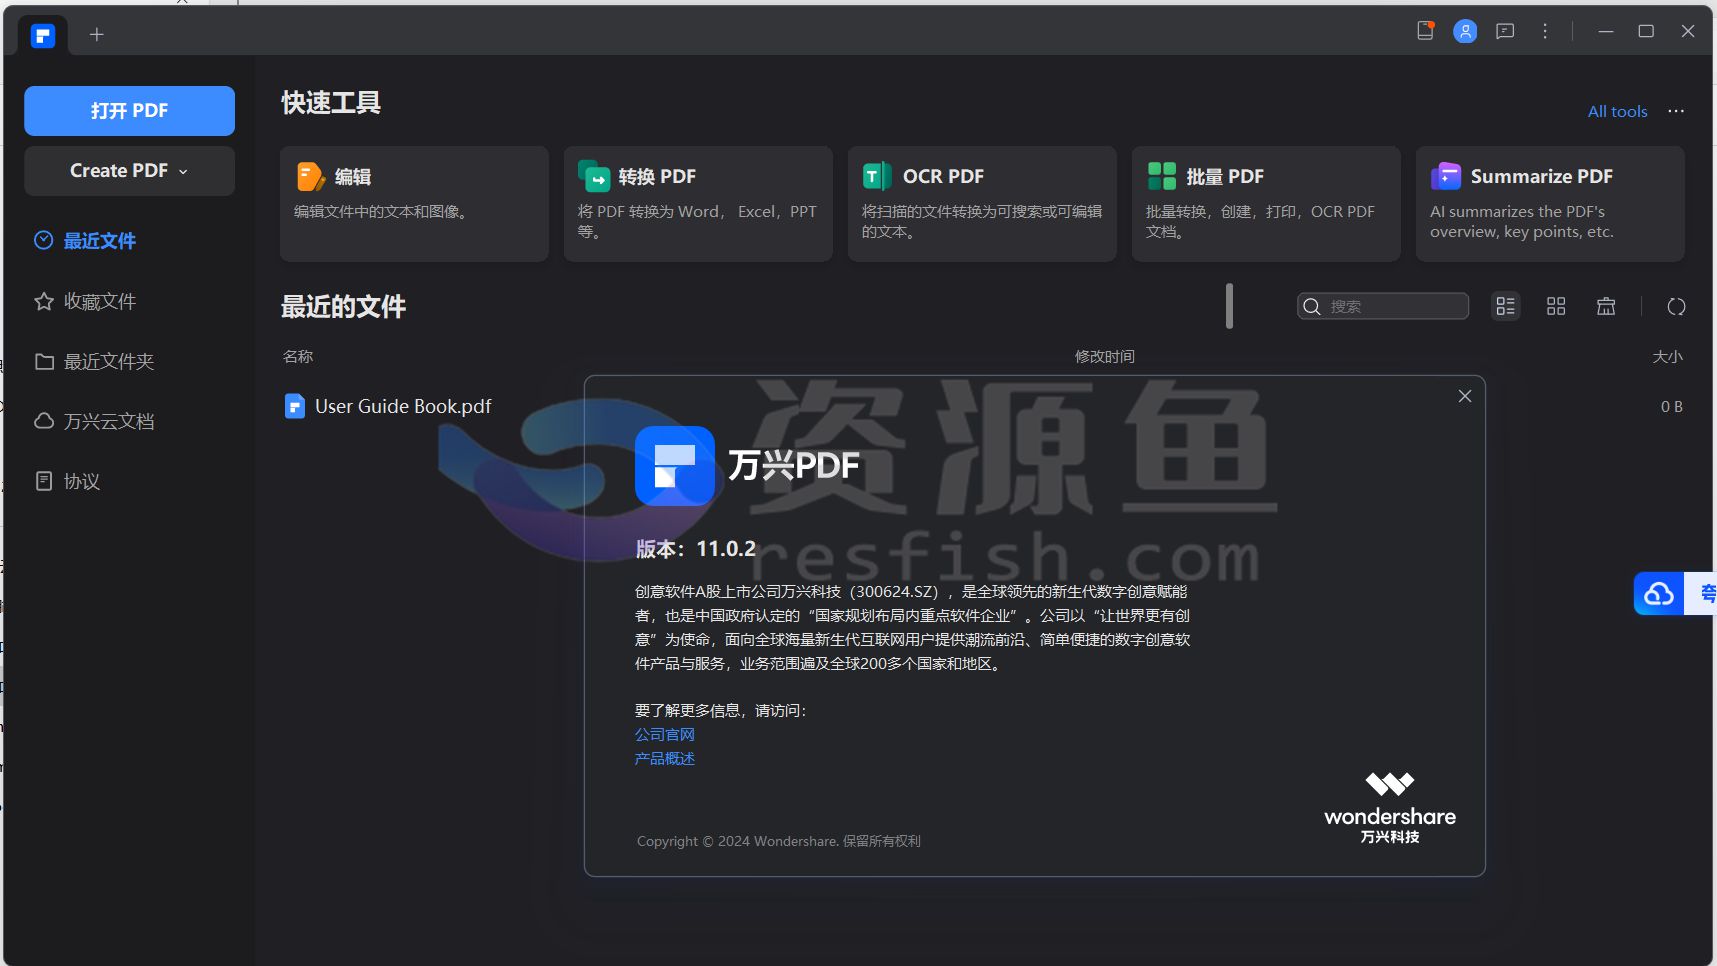Open the 产品概述 link
The height and width of the screenshot is (966, 1717).
pos(664,759)
